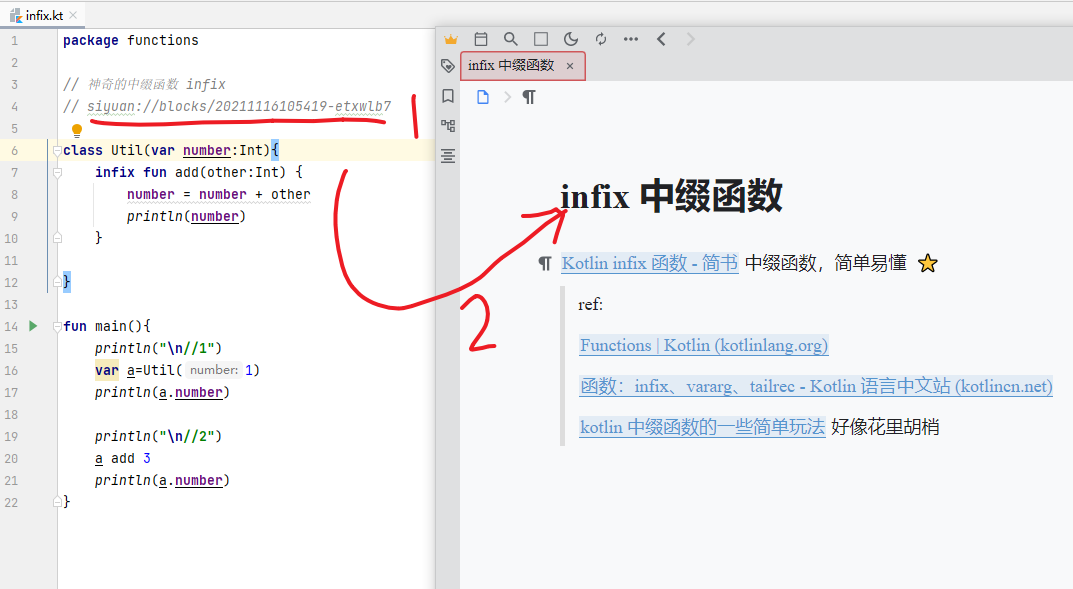Click the println("\n//1") line
This screenshot has width=1073, height=589.
[x=158, y=348]
